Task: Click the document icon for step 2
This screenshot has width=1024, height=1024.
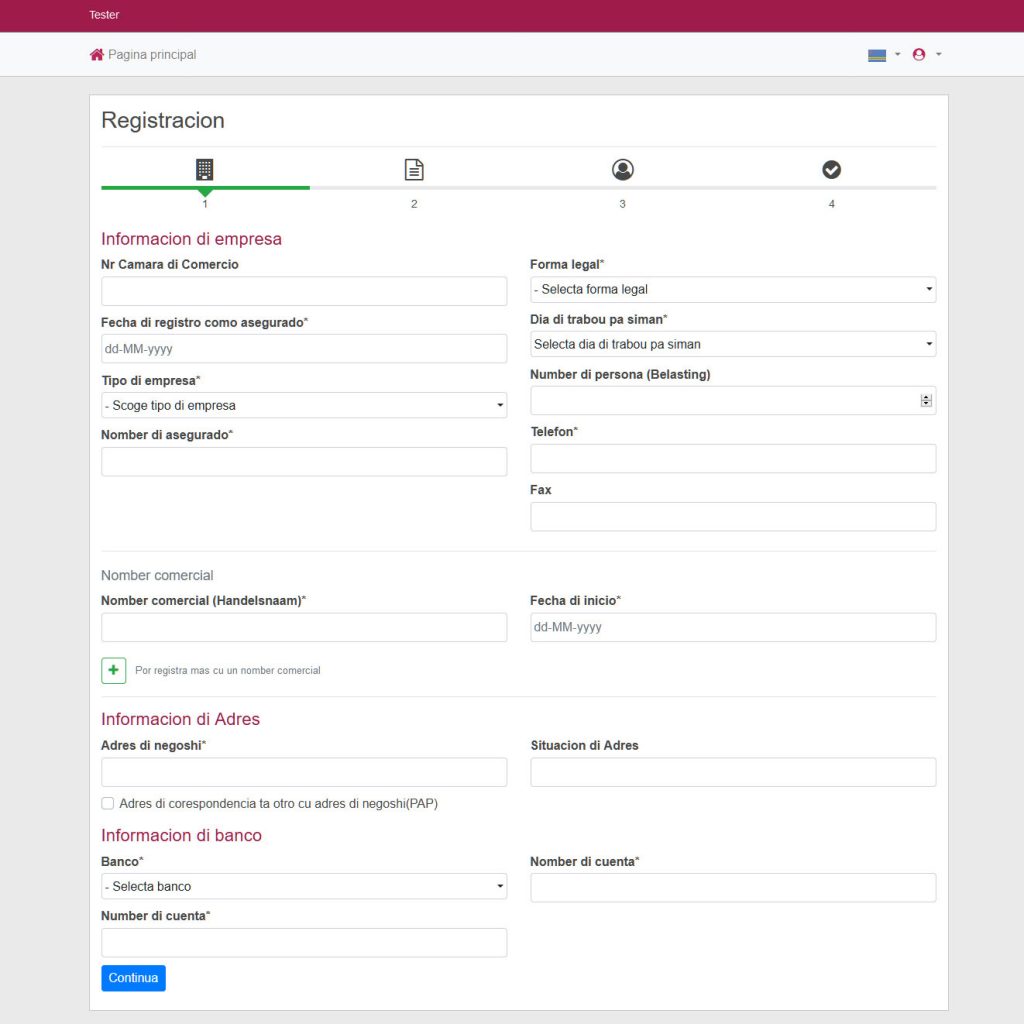Action: 414,170
